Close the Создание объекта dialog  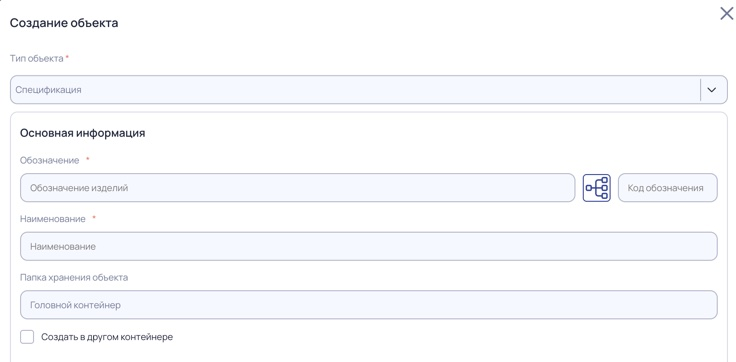click(727, 14)
